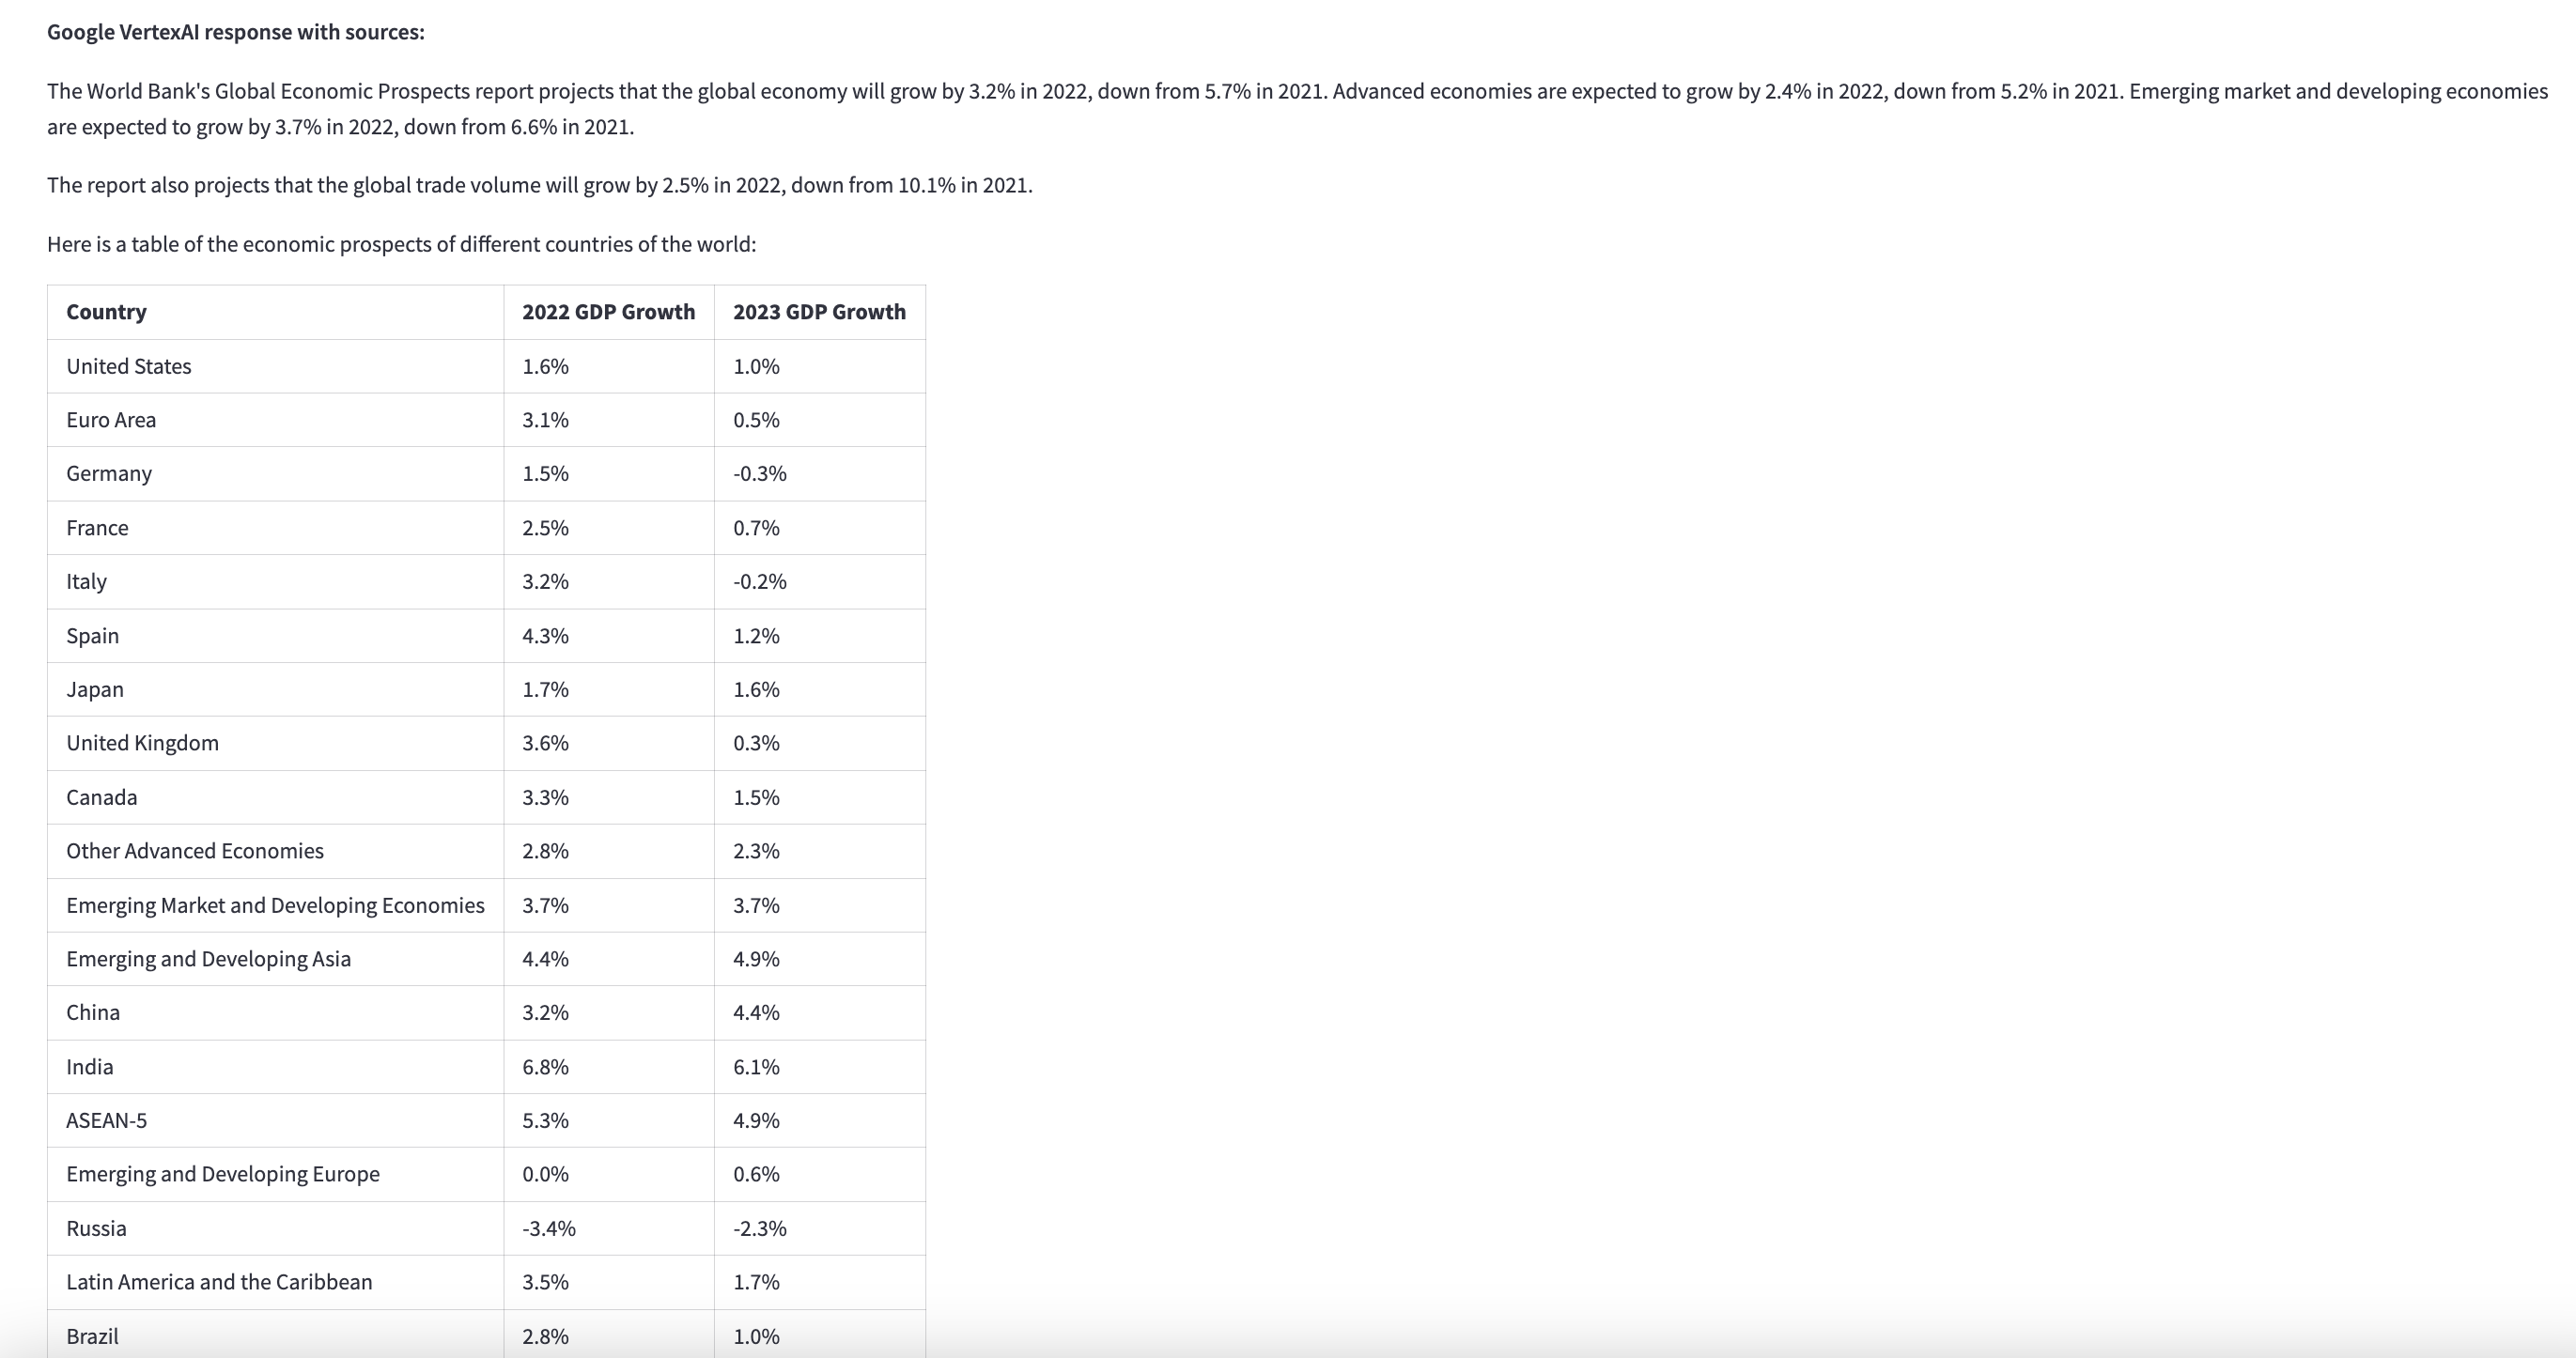Click India's 2022 growth value of 6.8%
2576x1358 pixels.
coord(545,1067)
